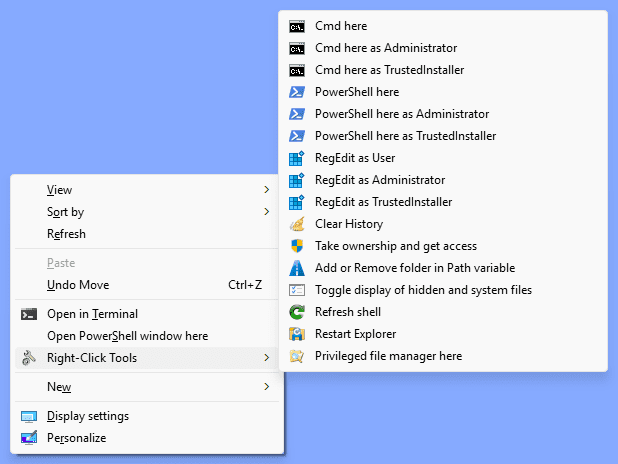Expand the Sort by submenu arrow
This screenshot has height=464, width=618.
click(266, 212)
